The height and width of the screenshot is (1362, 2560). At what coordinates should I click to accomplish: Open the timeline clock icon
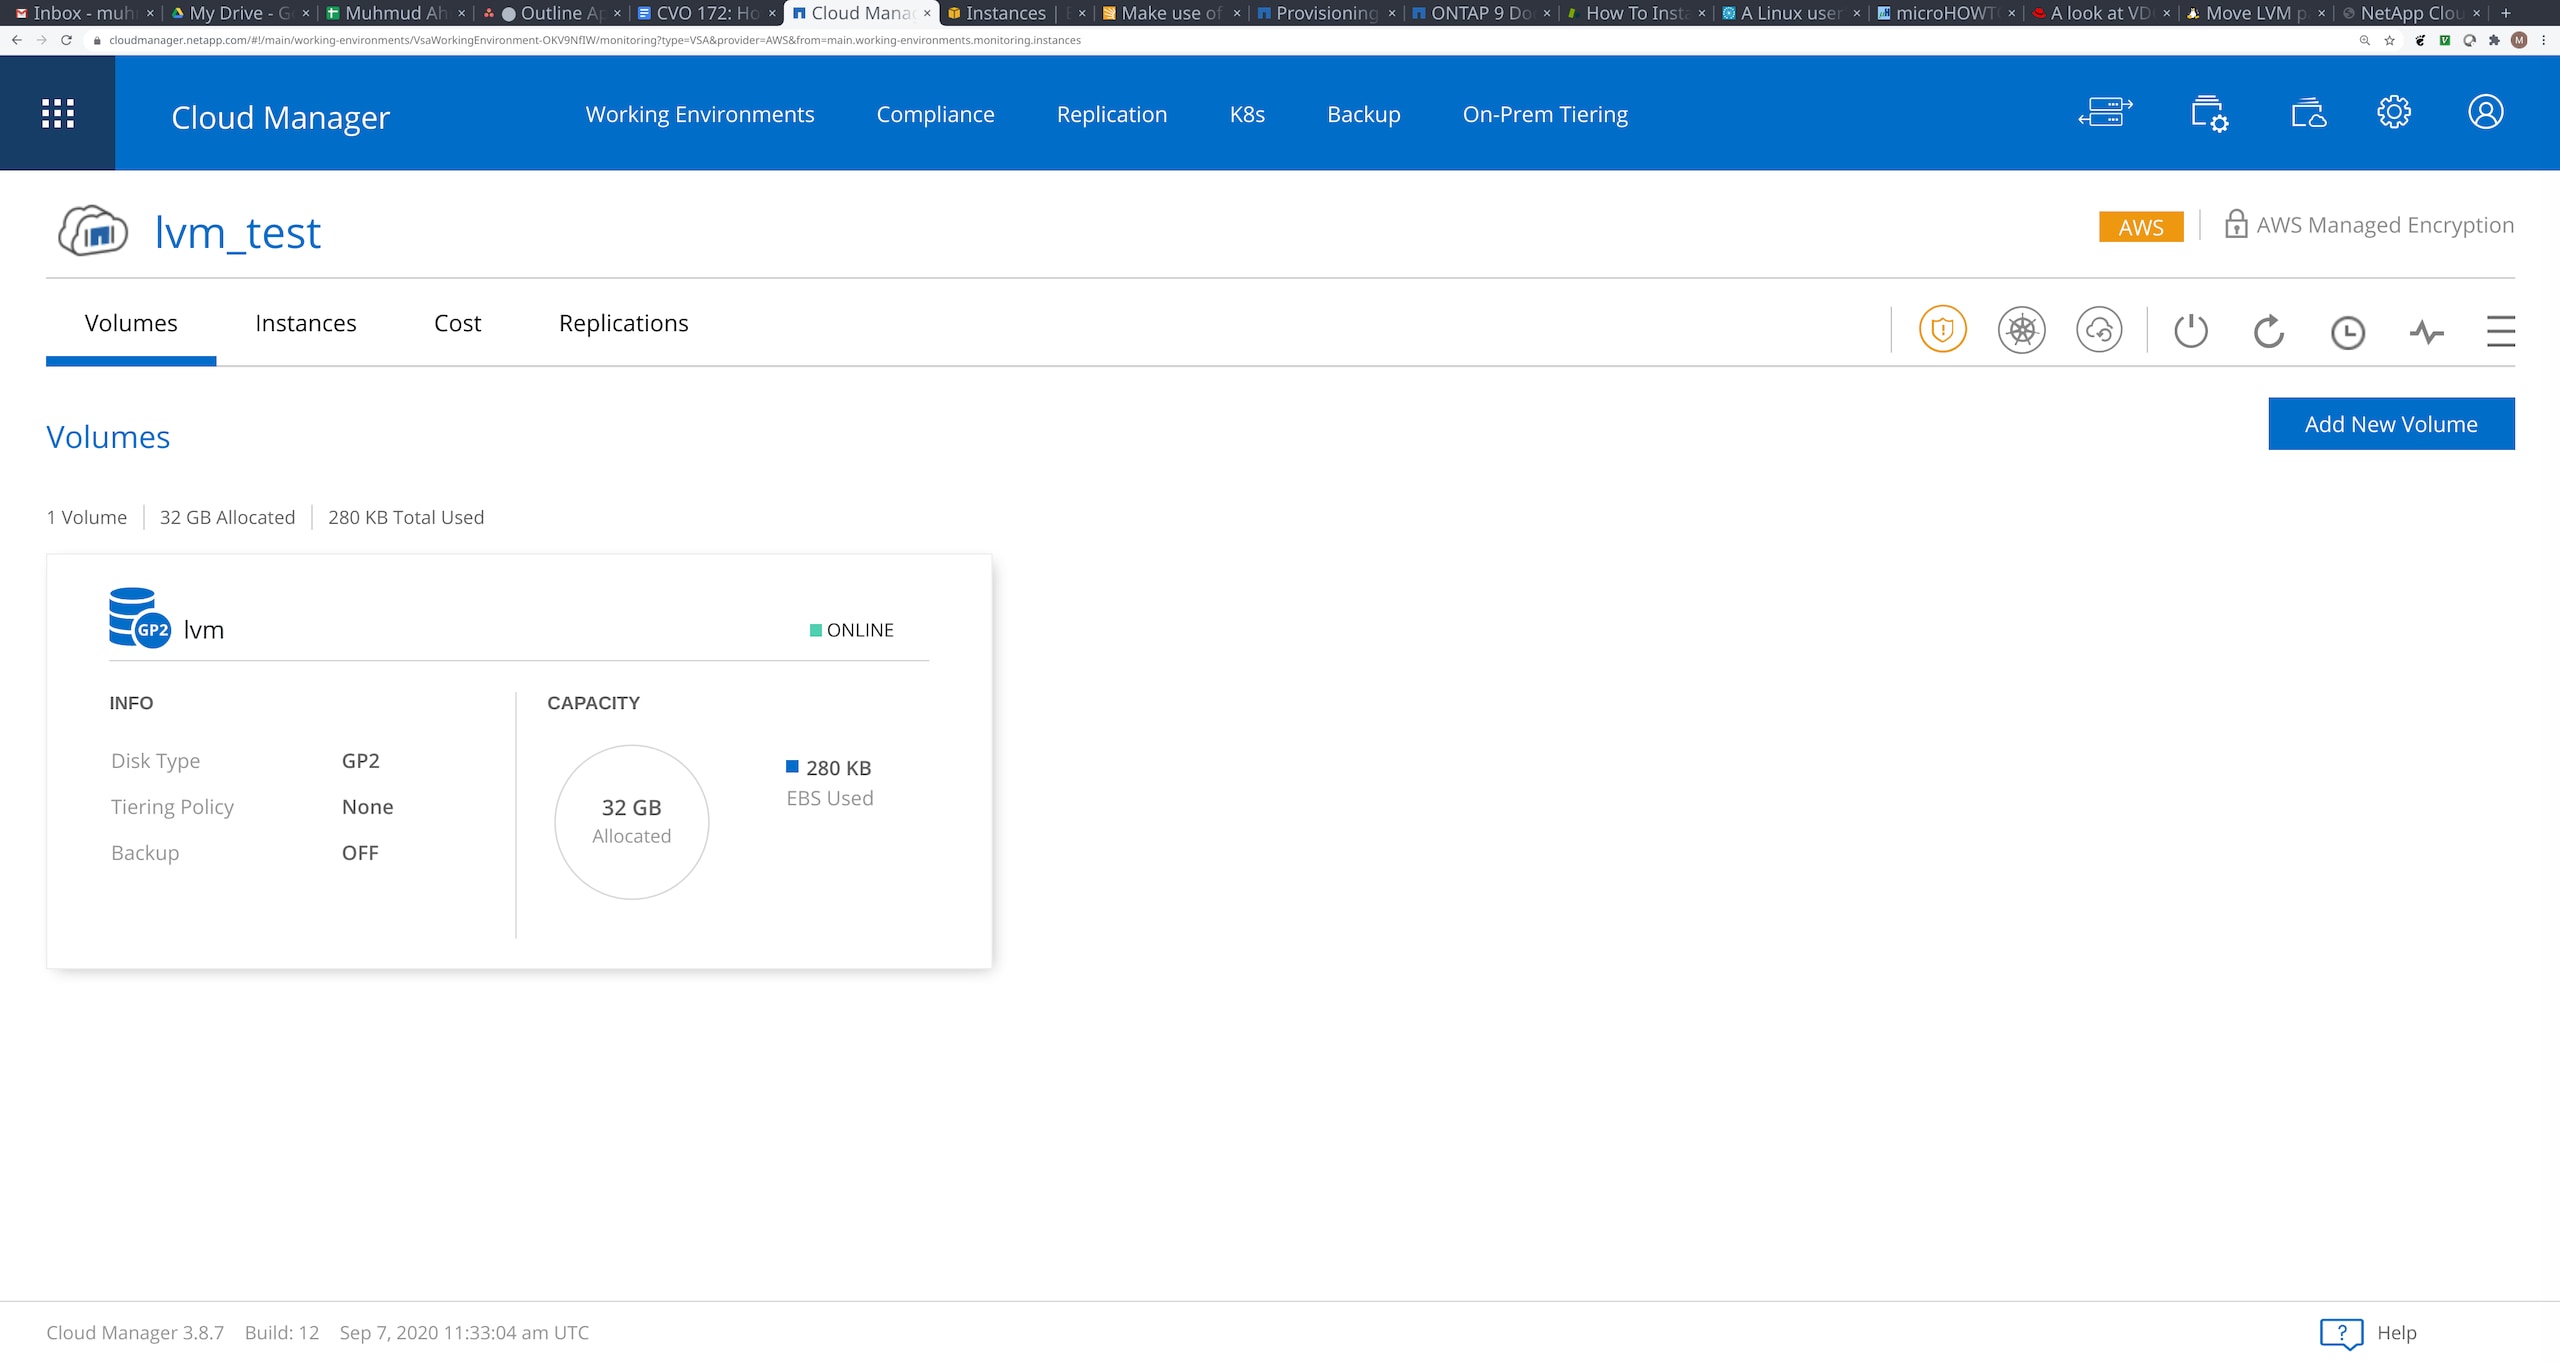2347,332
